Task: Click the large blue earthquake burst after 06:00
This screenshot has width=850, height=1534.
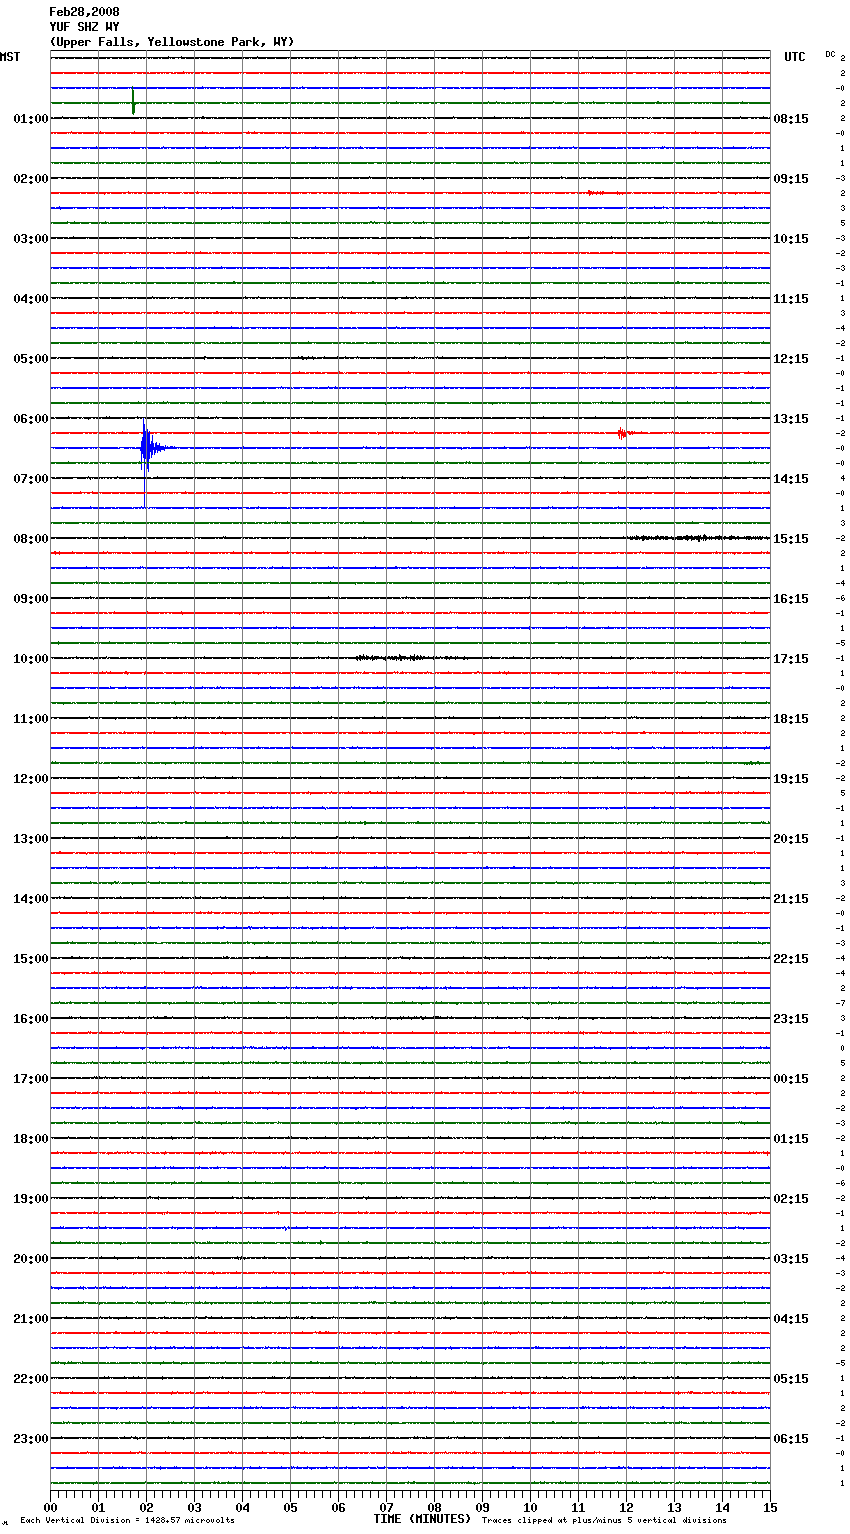Action: click(150, 449)
